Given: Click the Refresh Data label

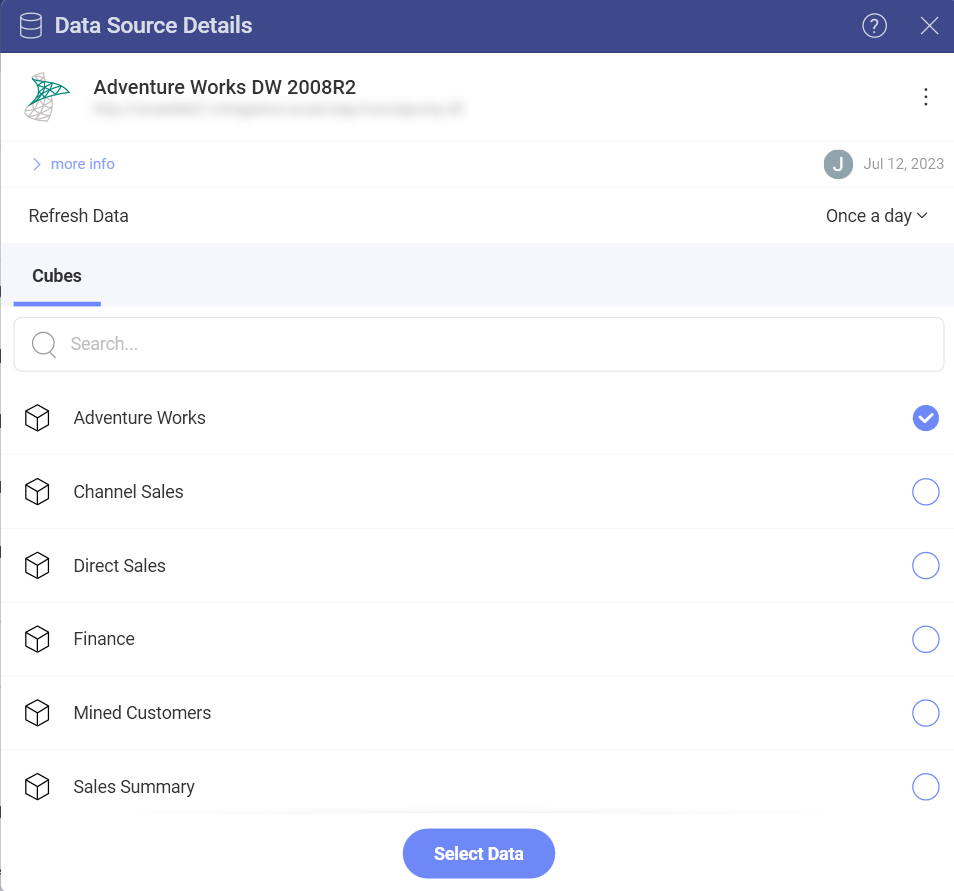Looking at the screenshot, I should (78, 216).
